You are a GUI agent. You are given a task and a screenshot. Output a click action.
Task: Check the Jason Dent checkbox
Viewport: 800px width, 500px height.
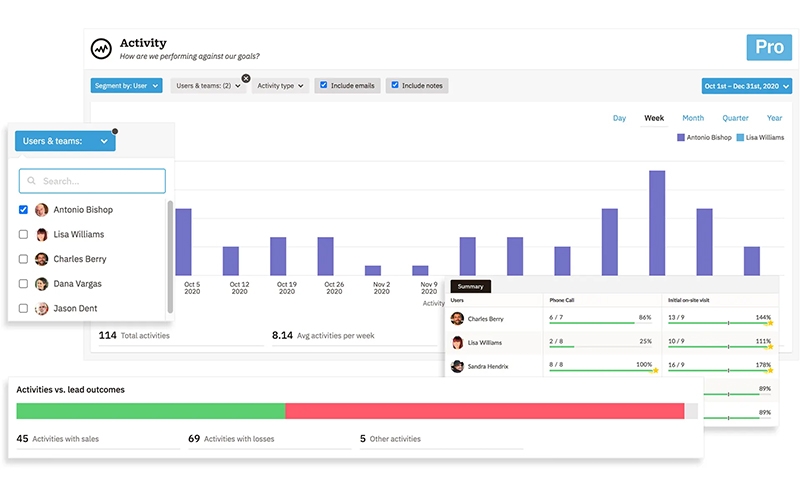[23, 308]
